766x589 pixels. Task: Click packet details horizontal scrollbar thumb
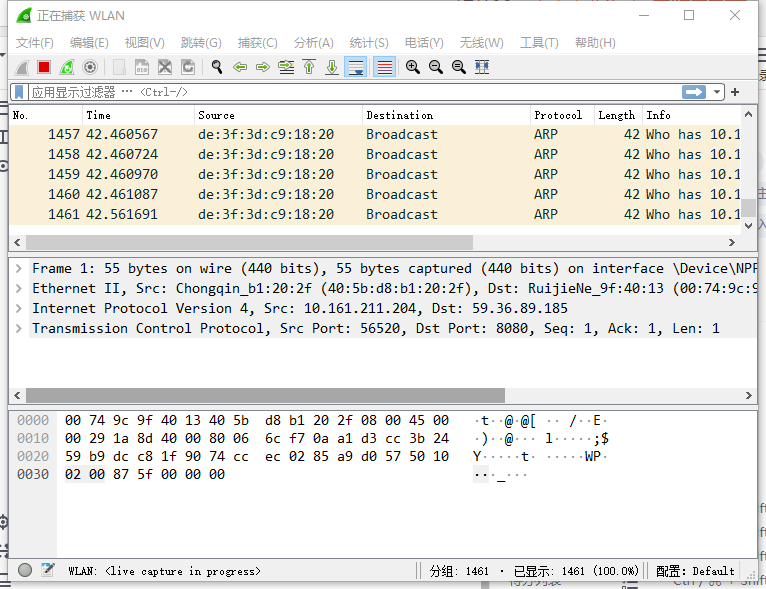[x=265, y=395]
